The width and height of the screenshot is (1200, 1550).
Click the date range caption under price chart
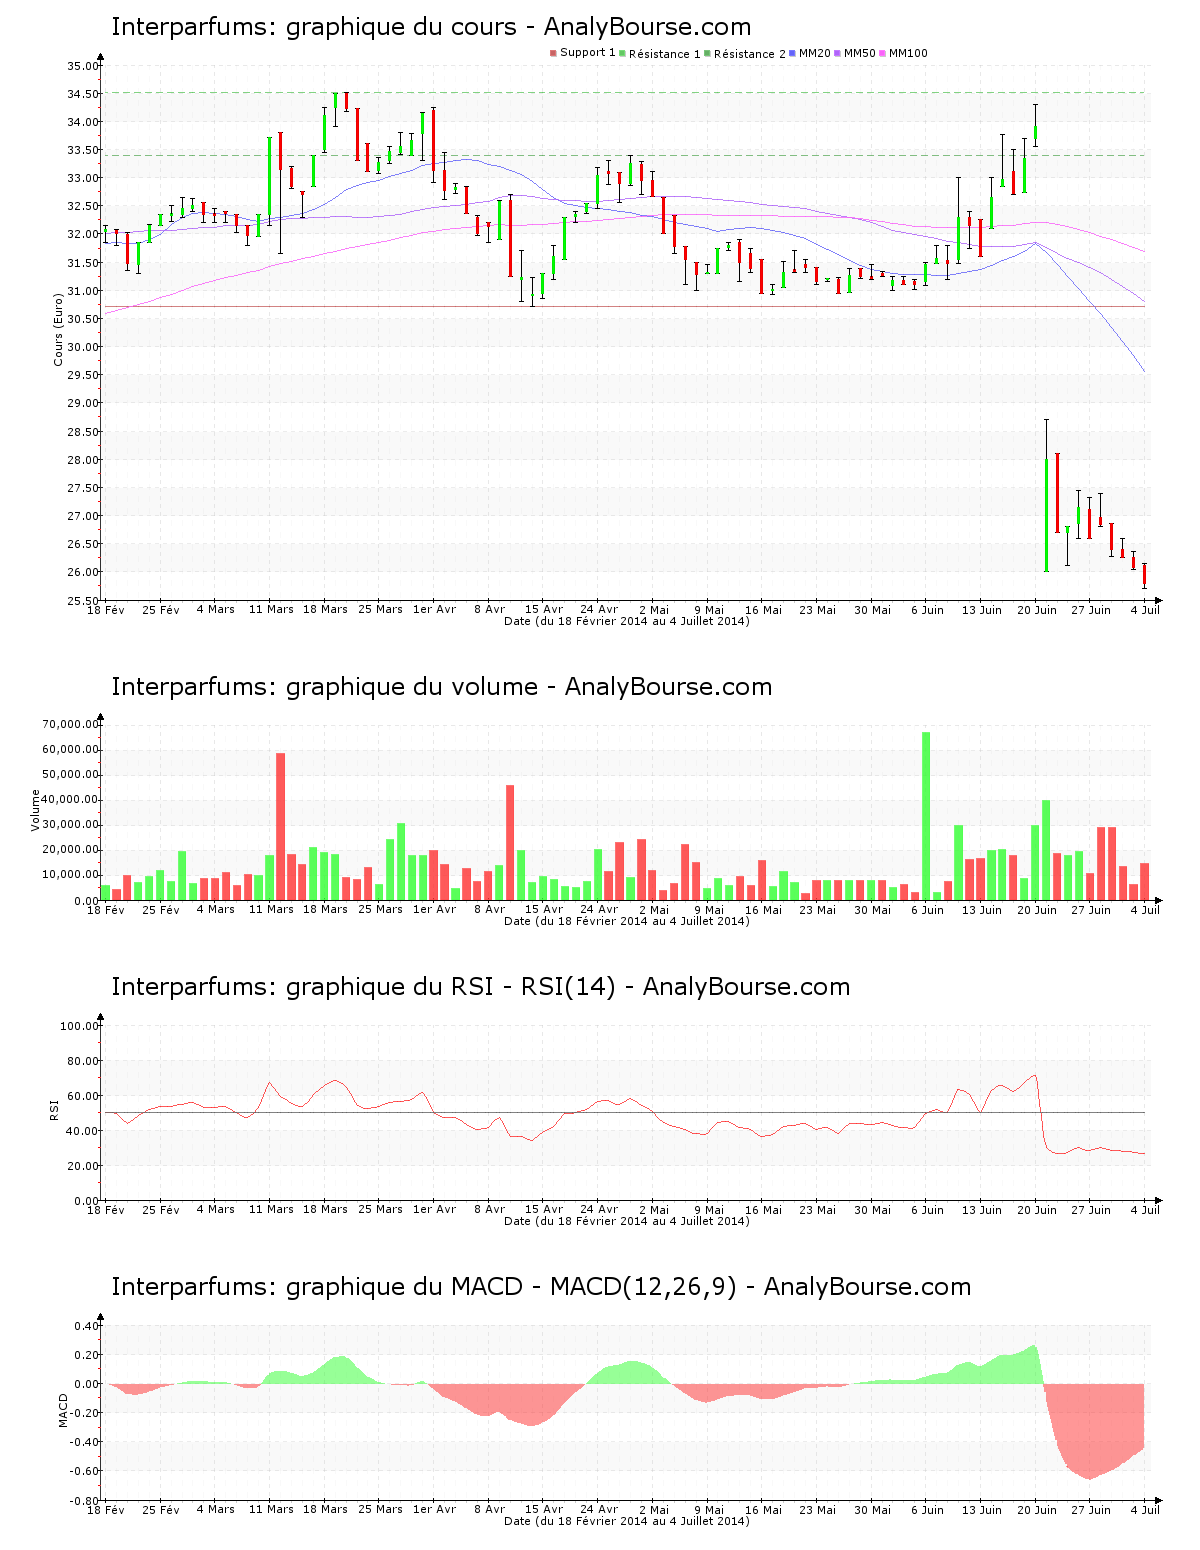(x=627, y=621)
